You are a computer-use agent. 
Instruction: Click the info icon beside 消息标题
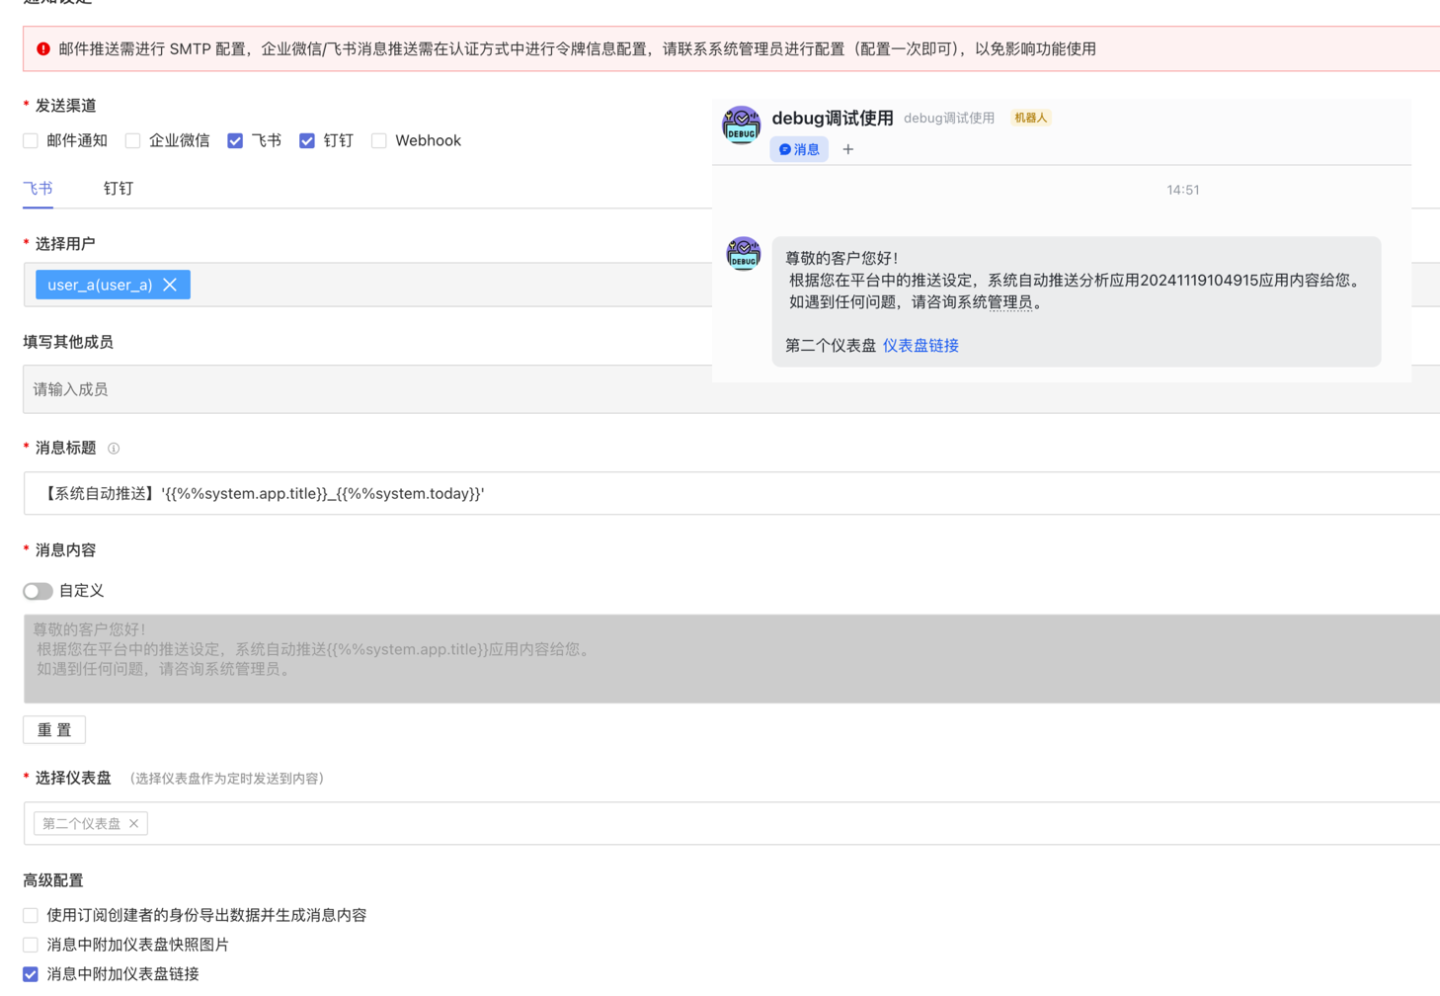coord(114,449)
